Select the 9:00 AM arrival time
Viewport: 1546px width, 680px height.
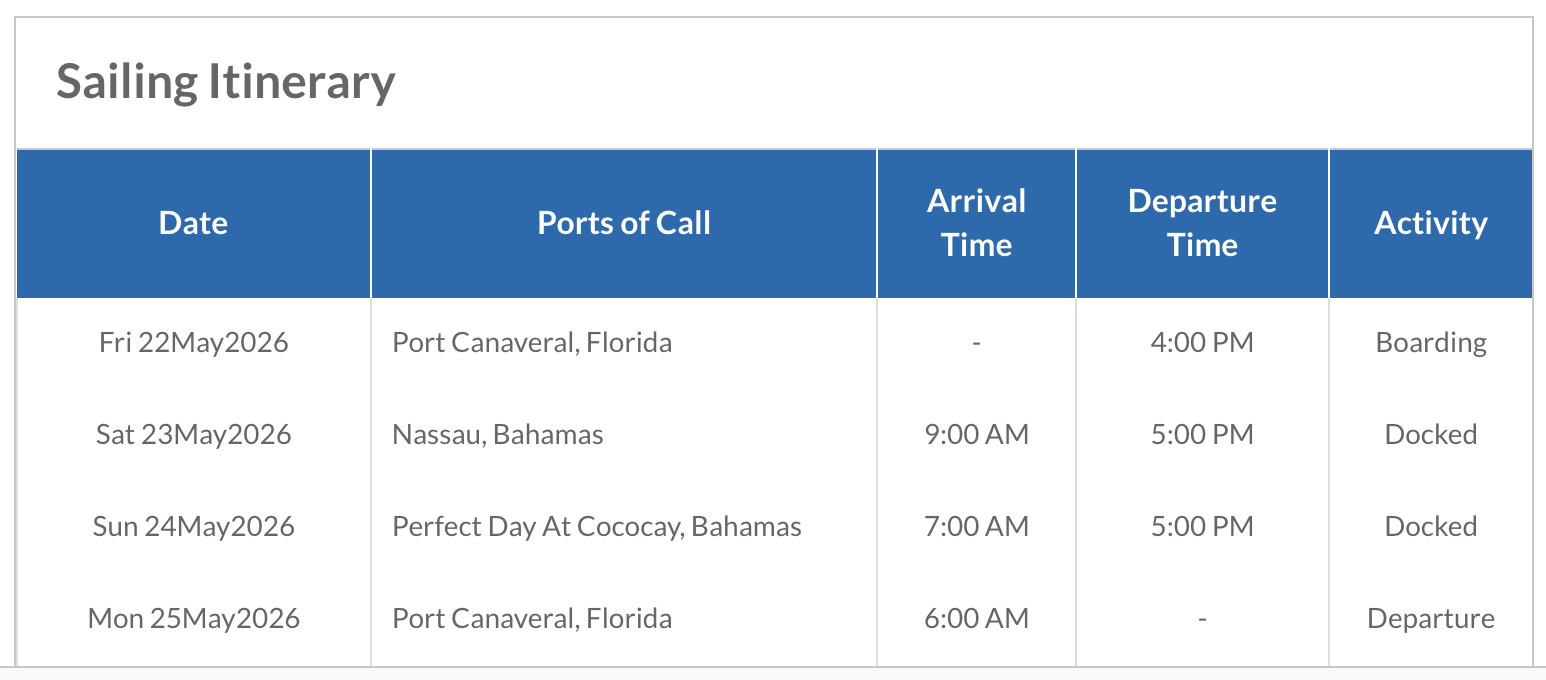pyautogui.click(x=976, y=435)
